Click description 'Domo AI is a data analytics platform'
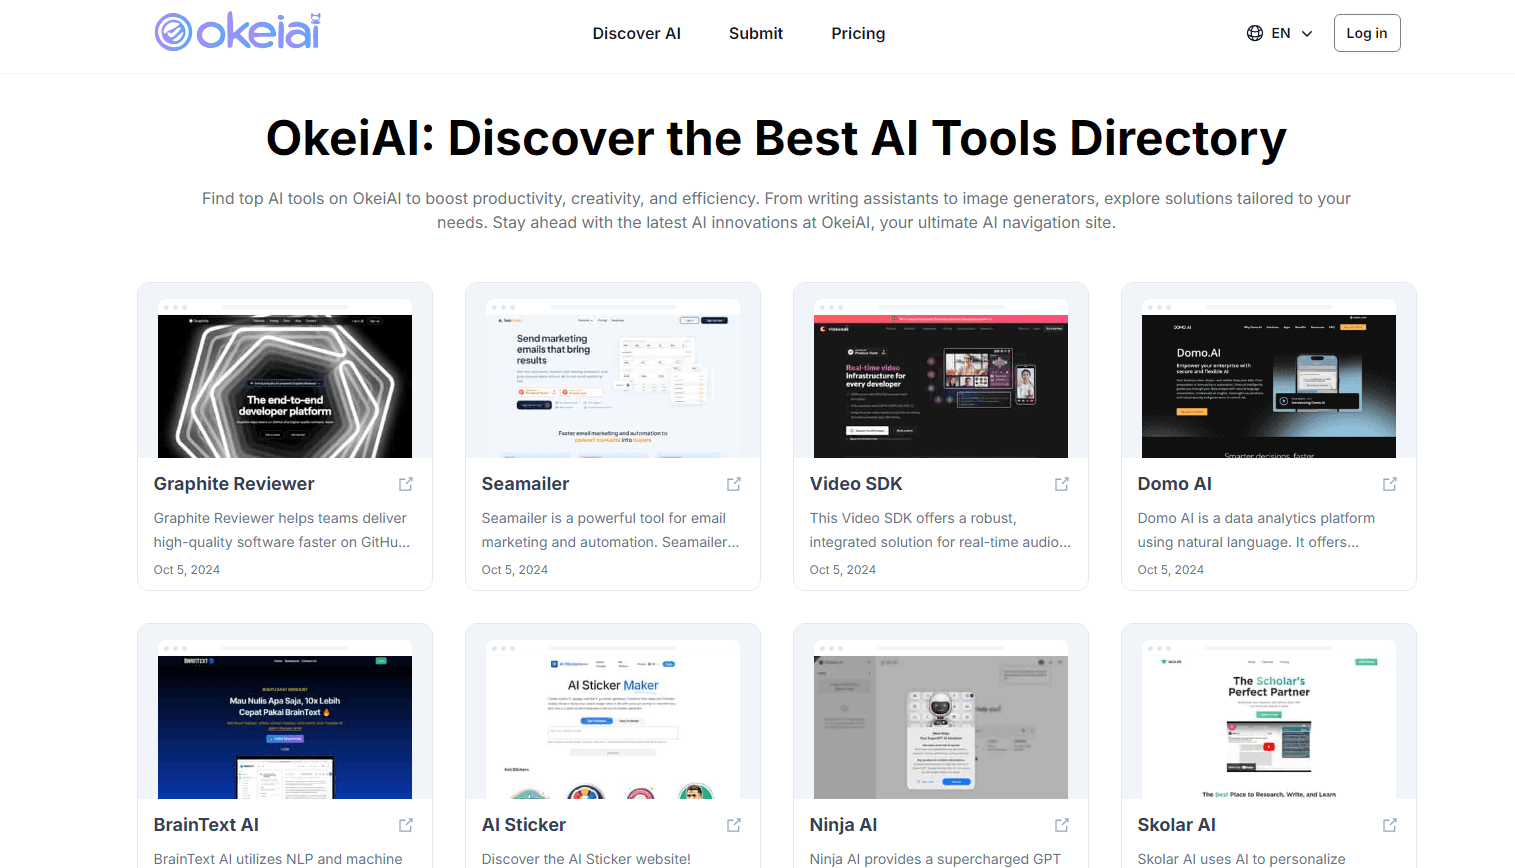 coord(1256,518)
